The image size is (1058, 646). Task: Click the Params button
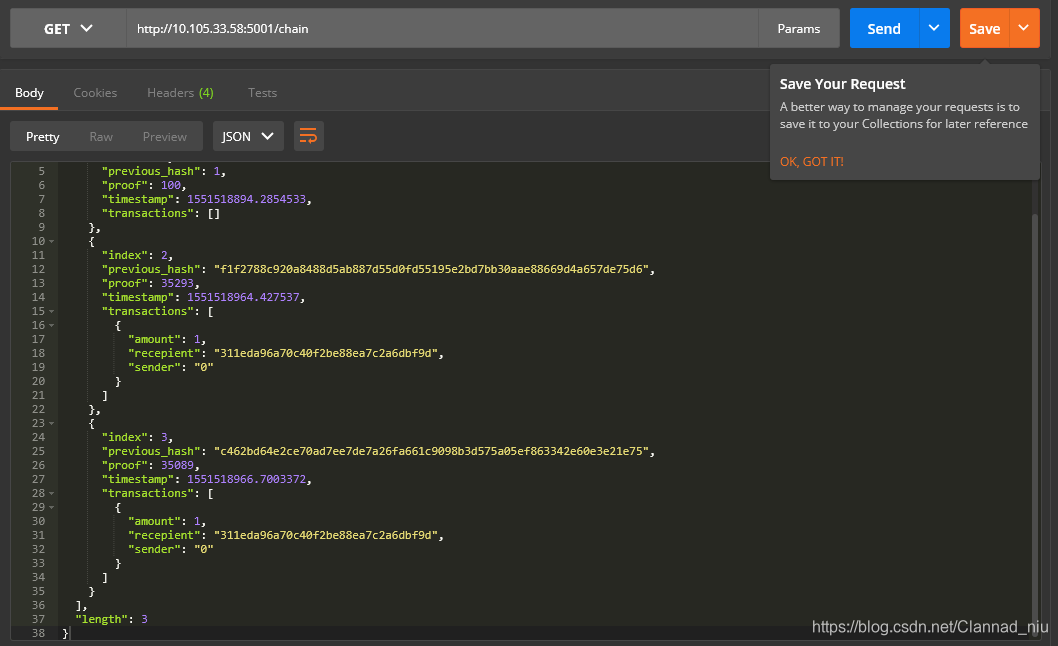(x=799, y=28)
